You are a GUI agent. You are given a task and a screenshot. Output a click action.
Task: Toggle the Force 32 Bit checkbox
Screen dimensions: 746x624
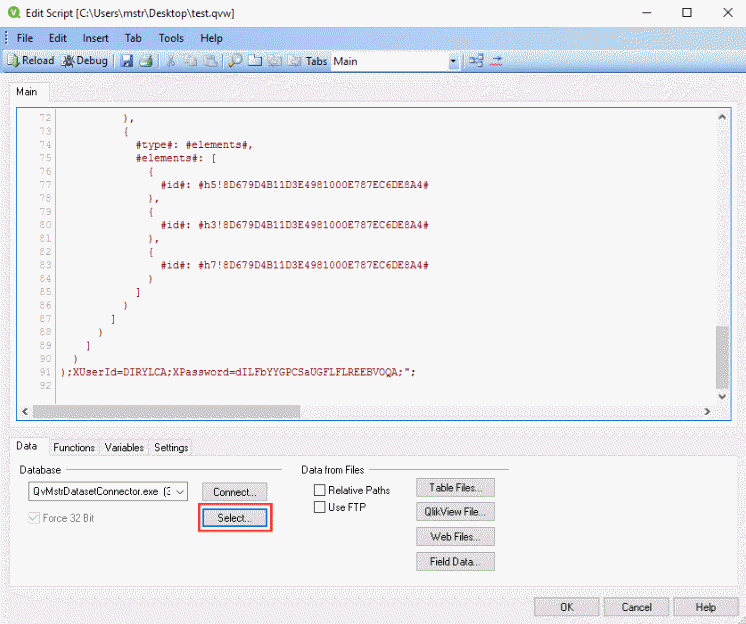tap(35, 518)
